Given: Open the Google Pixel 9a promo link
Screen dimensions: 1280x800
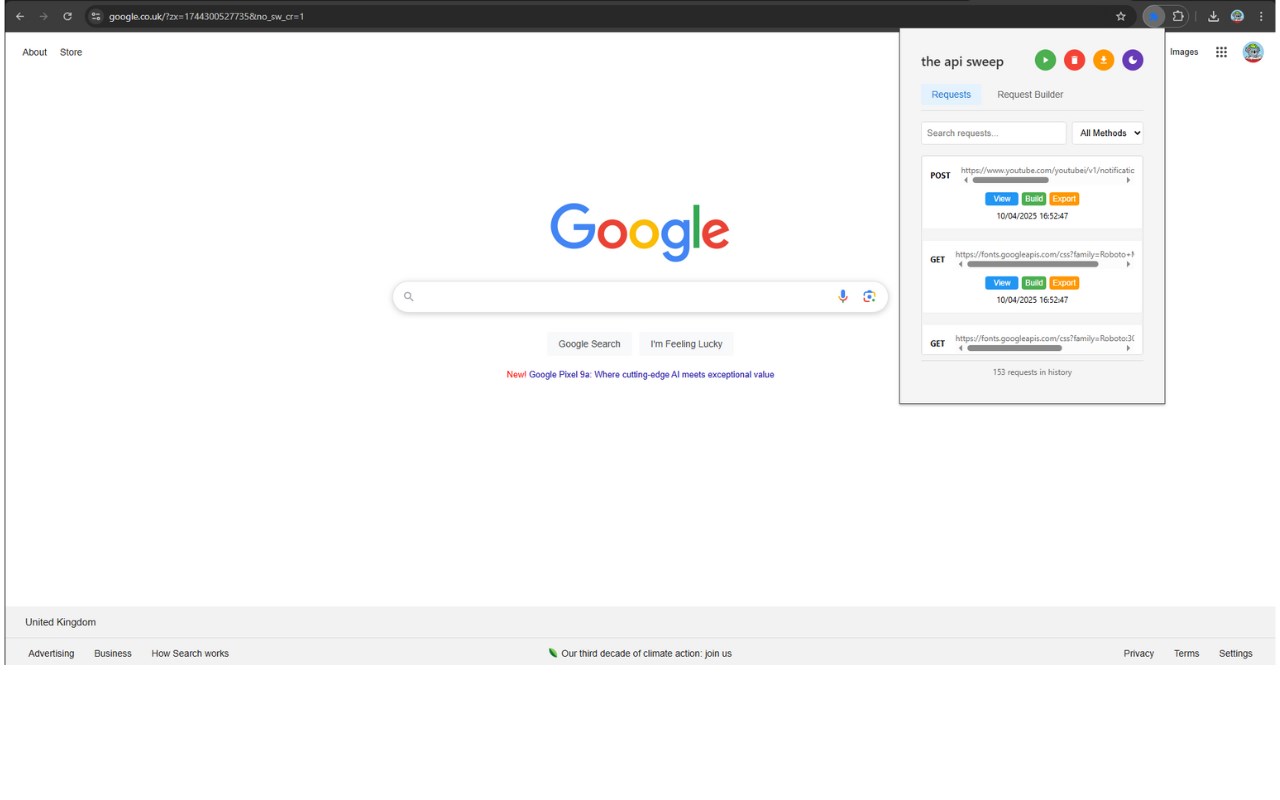Looking at the screenshot, I should (651, 375).
